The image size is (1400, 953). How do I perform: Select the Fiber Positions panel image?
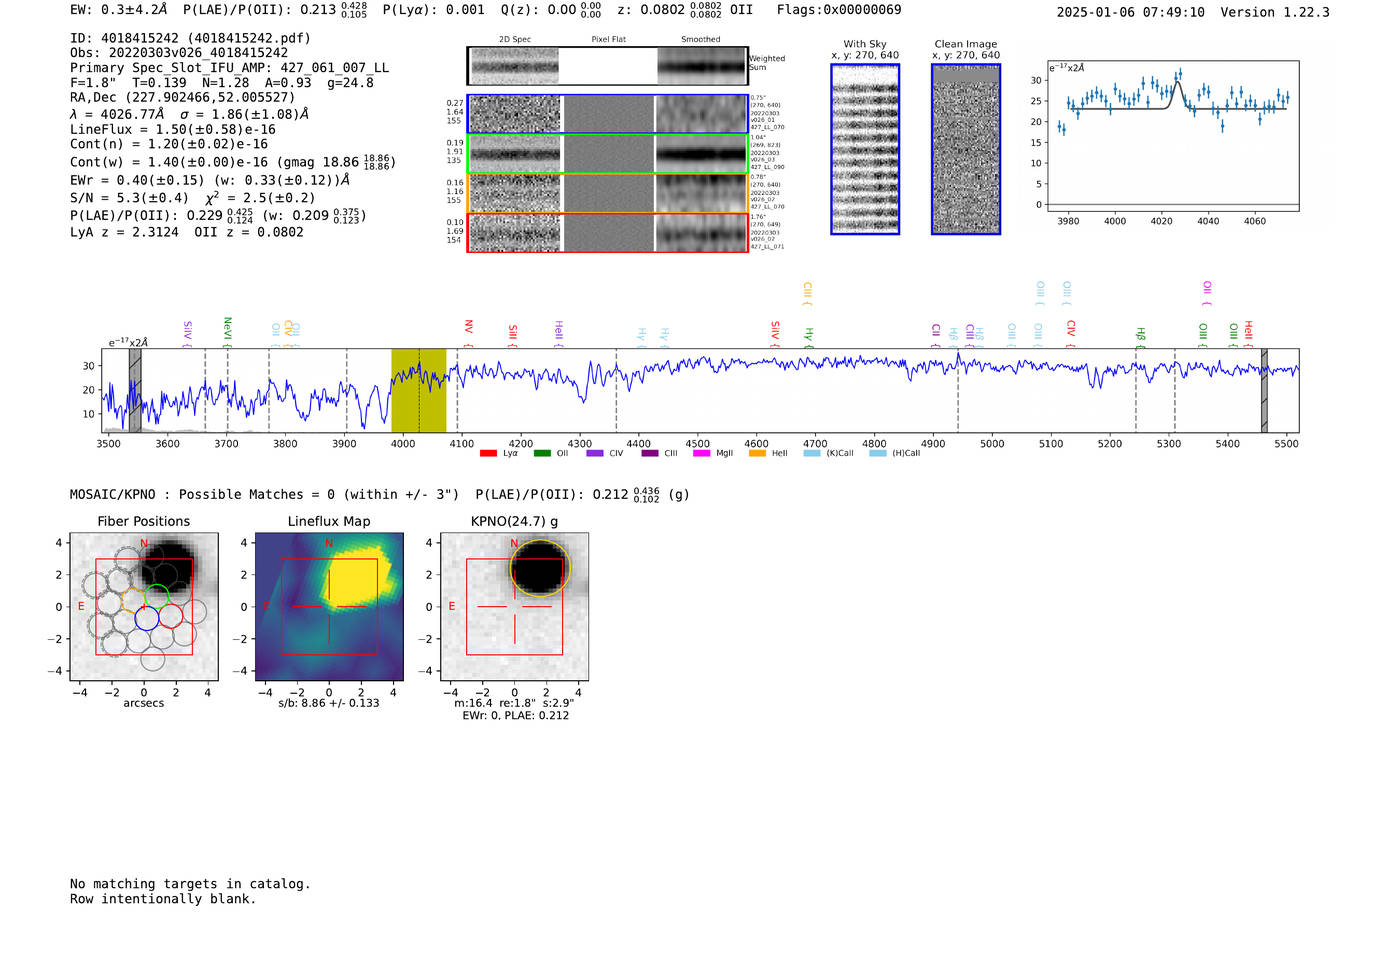(144, 607)
